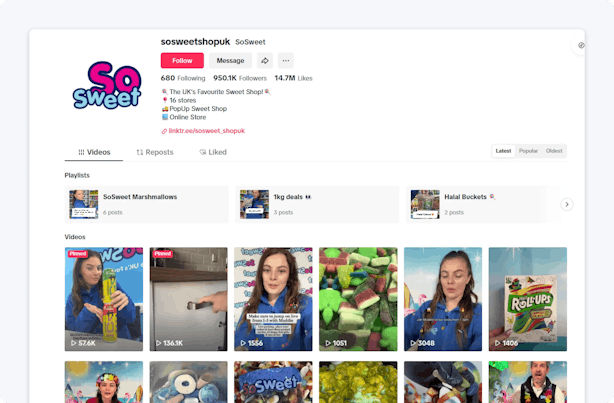Switch to the Reposts tab
614x403 pixels.
click(155, 152)
